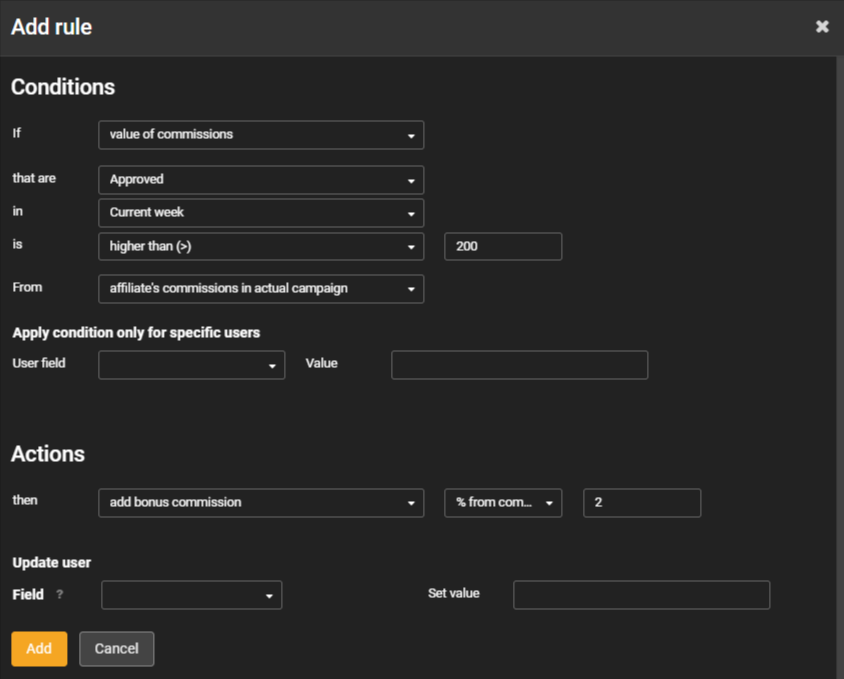The height and width of the screenshot is (679, 844).
Task: Open the 'affiliate's commissions in actual campaign' dropdown
Action: (x=261, y=289)
